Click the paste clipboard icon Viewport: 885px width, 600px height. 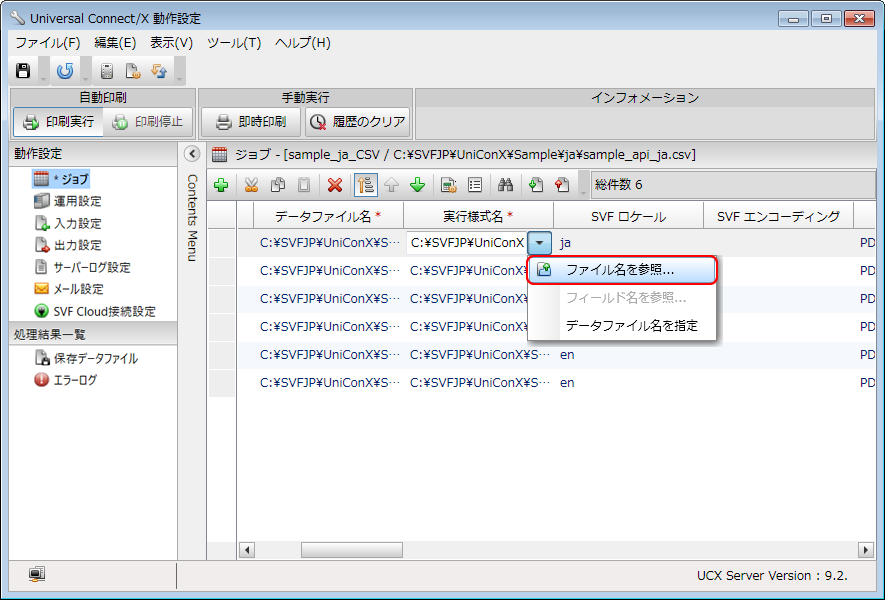304,185
